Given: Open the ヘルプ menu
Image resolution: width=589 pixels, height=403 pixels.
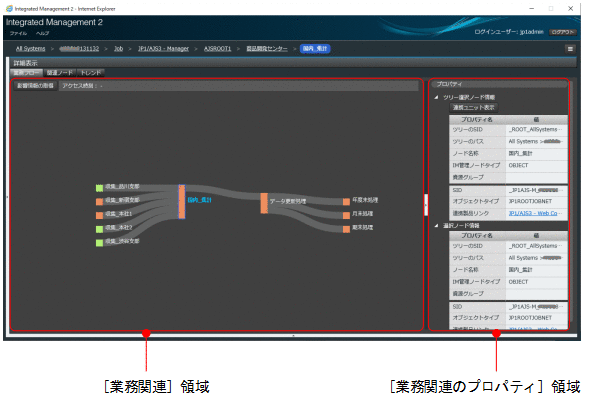Looking at the screenshot, I should tap(42, 33).
